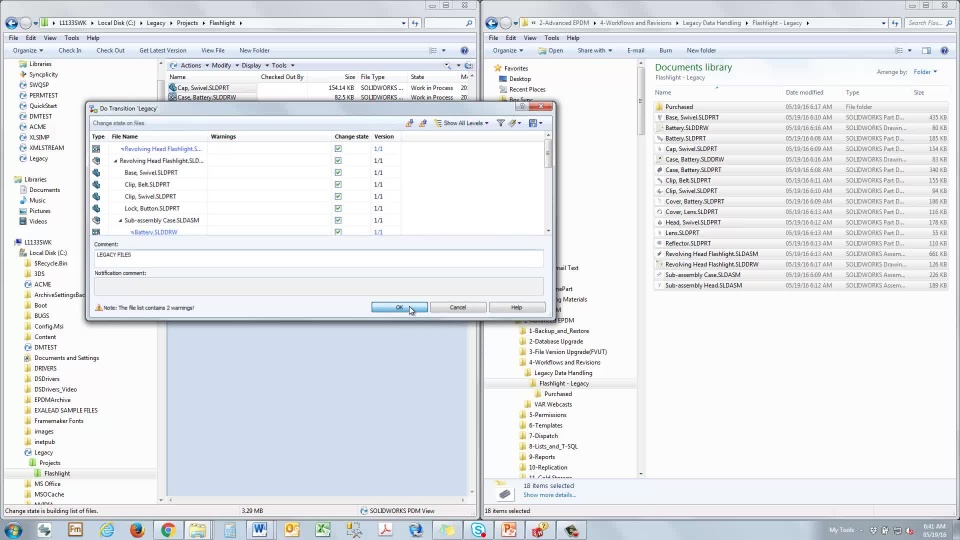The height and width of the screenshot is (540, 960).
Task: Click the search magnifier icon in PDM toolbar
Action: [447, 66]
